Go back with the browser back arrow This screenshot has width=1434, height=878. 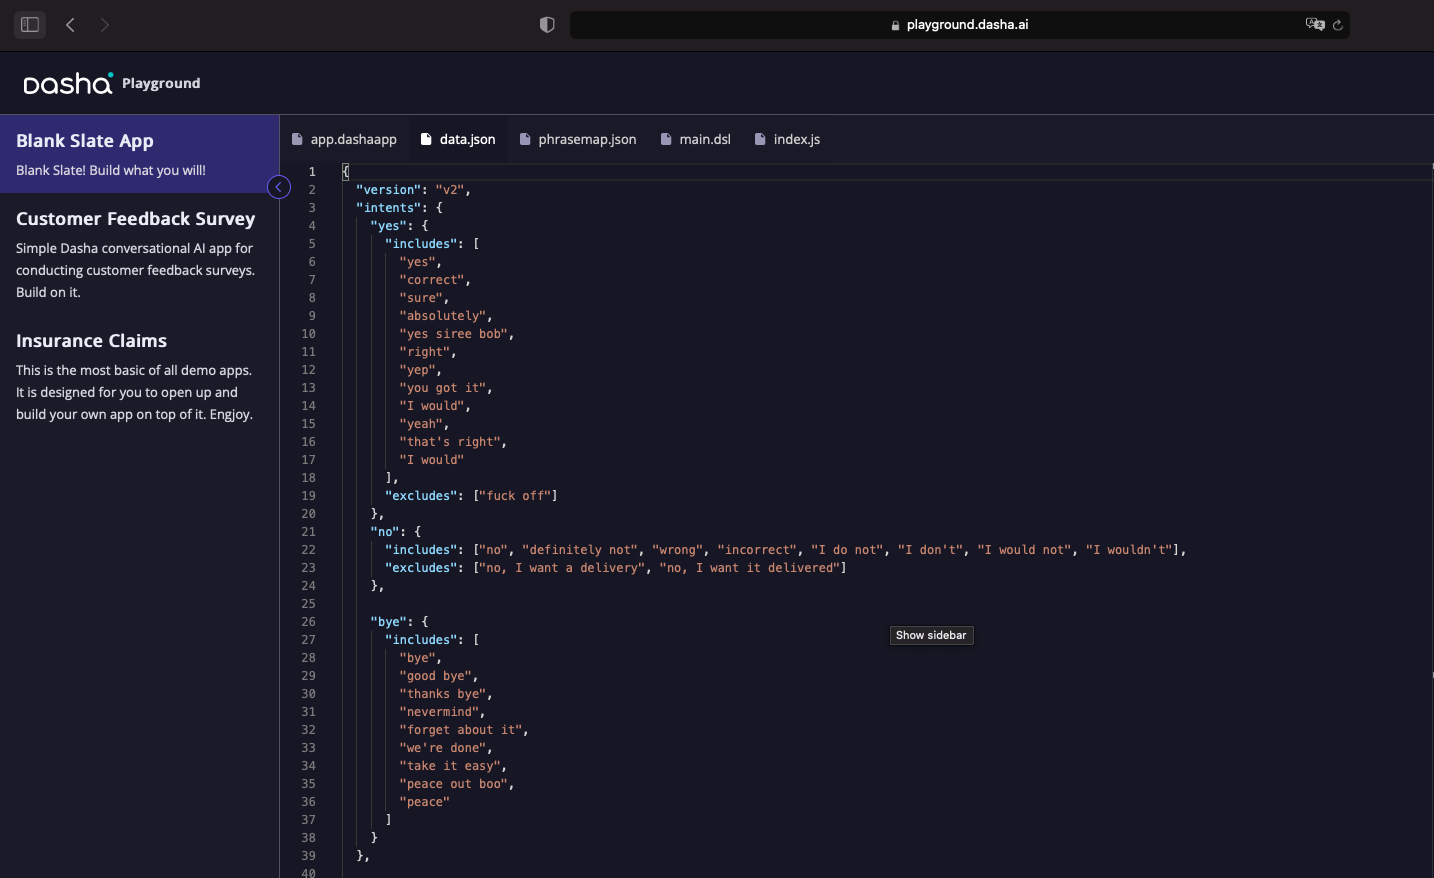pyautogui.click(x=70, y=25)
